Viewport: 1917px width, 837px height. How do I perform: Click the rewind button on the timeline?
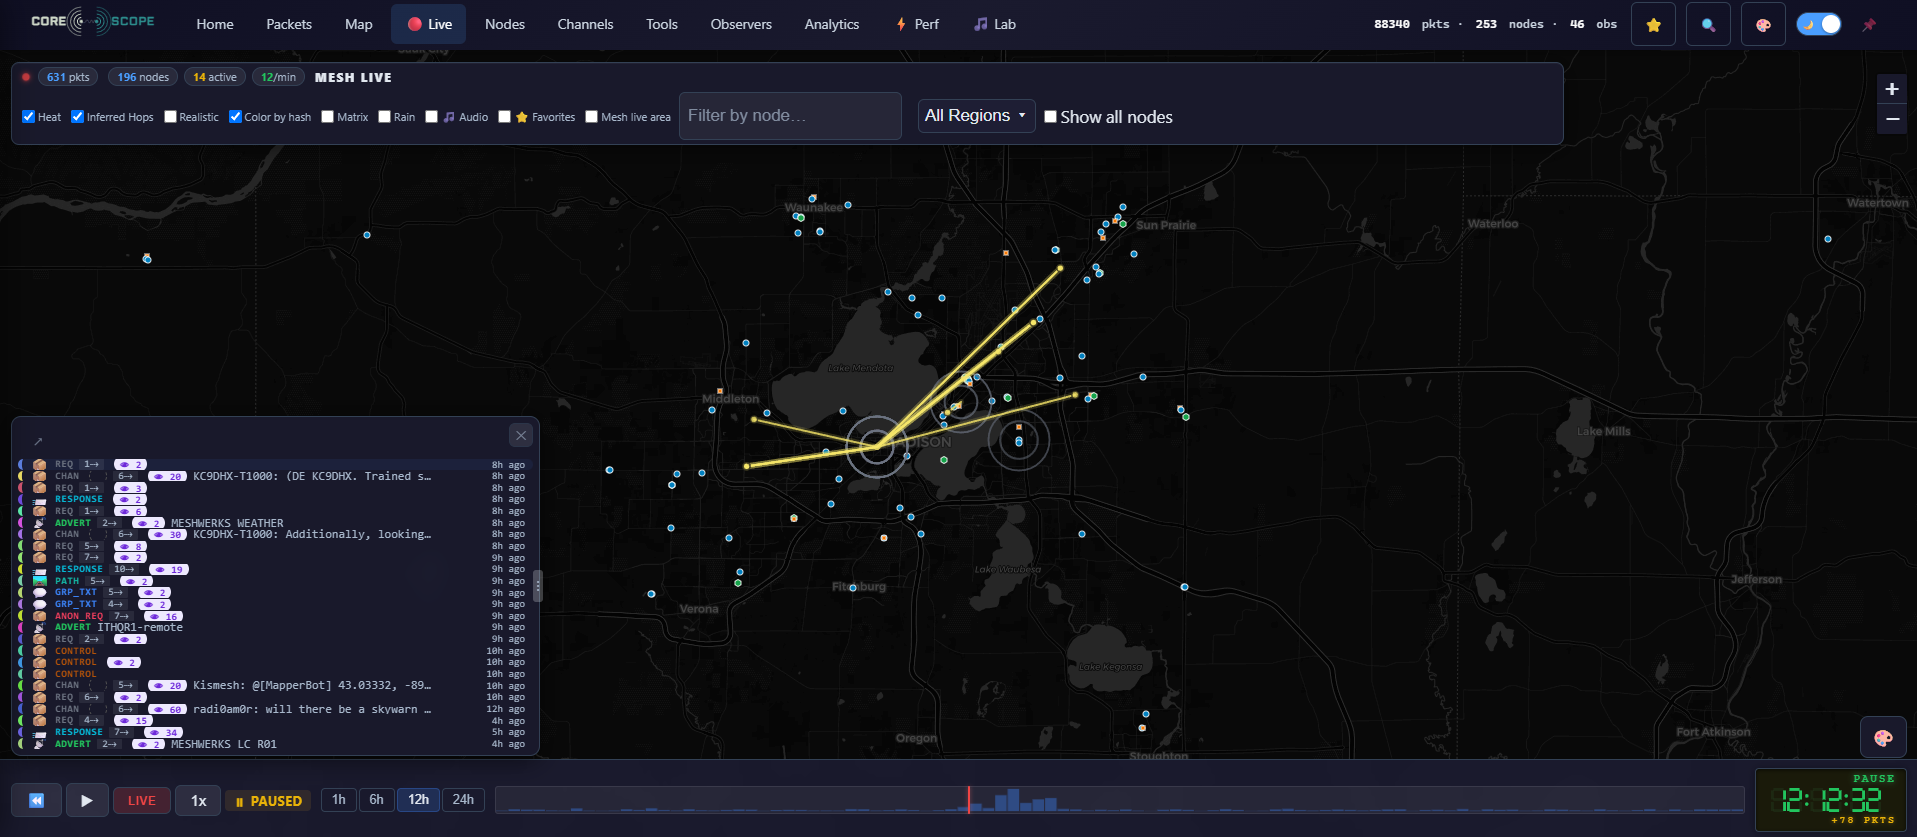(36, 800)
